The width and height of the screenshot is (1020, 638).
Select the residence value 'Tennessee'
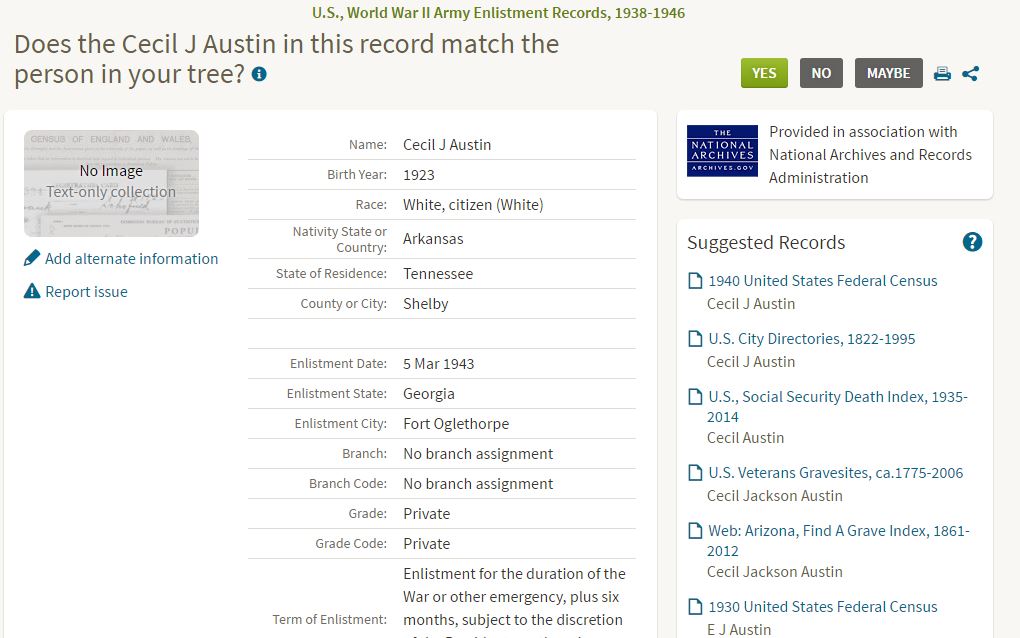pos(438,274)
